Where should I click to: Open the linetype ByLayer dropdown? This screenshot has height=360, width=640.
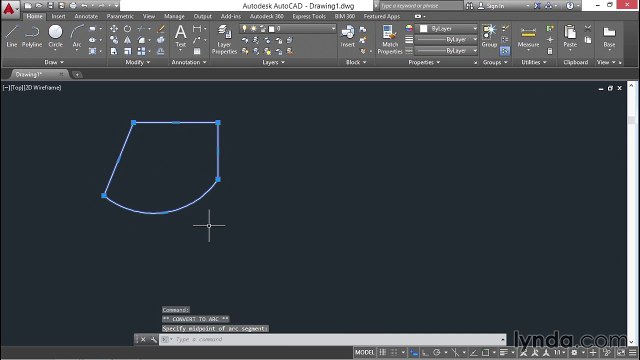[447, 51]
